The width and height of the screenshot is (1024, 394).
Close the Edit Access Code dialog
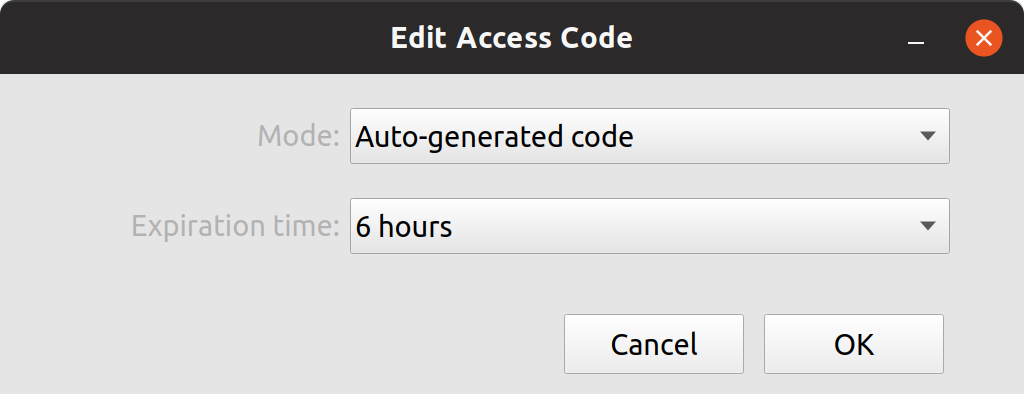point(984,38)
